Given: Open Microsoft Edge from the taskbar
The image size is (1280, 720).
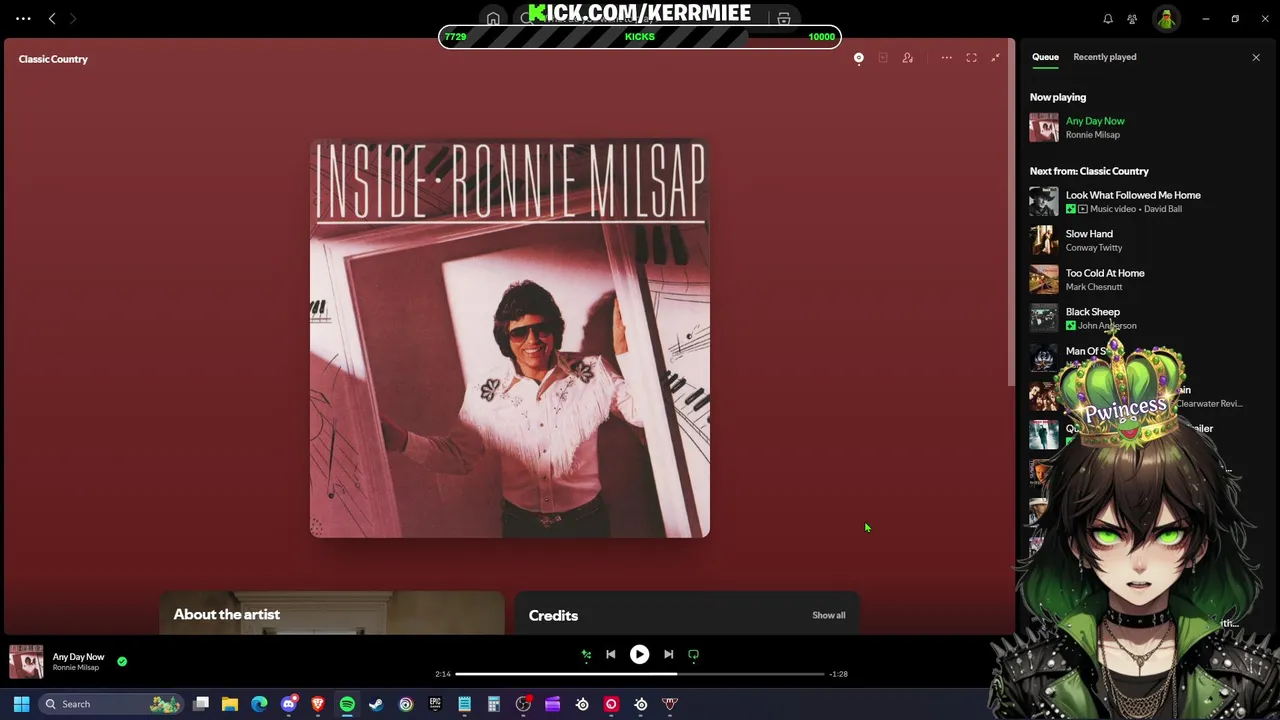Looking at the screenshot, I should point(259,704).
